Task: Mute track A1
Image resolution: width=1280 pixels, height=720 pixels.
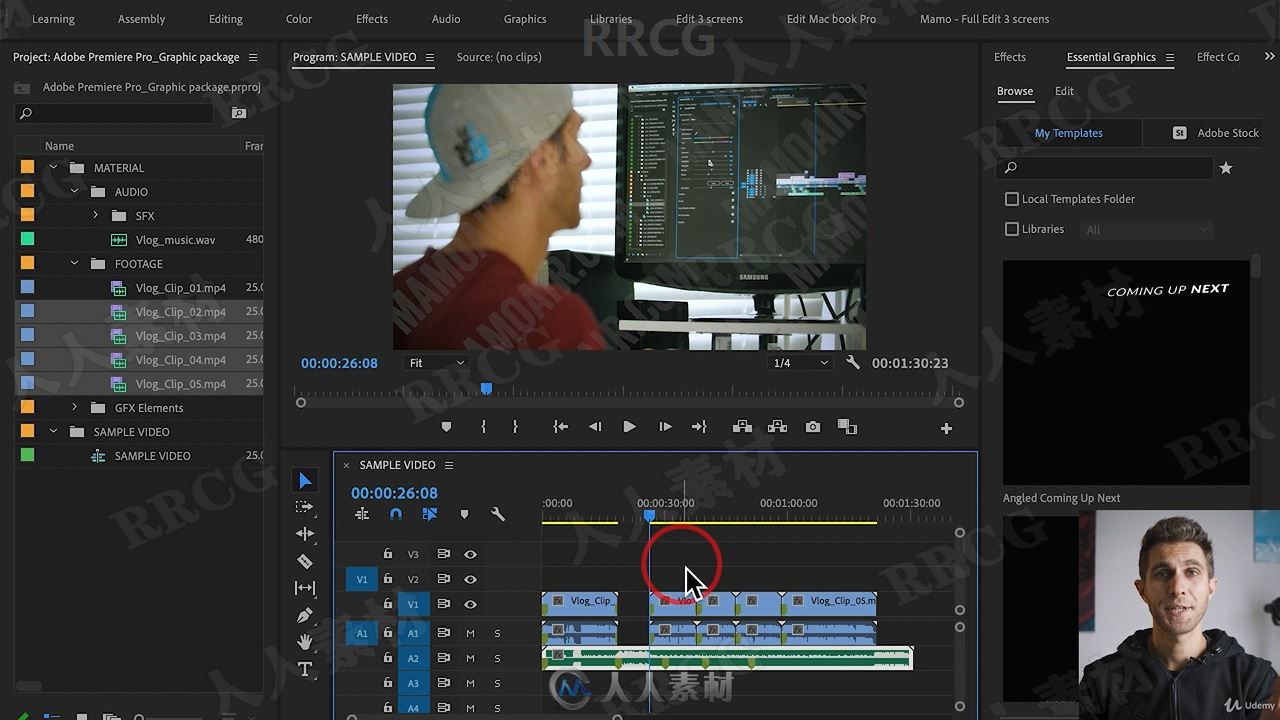Action: pos(470,633)
